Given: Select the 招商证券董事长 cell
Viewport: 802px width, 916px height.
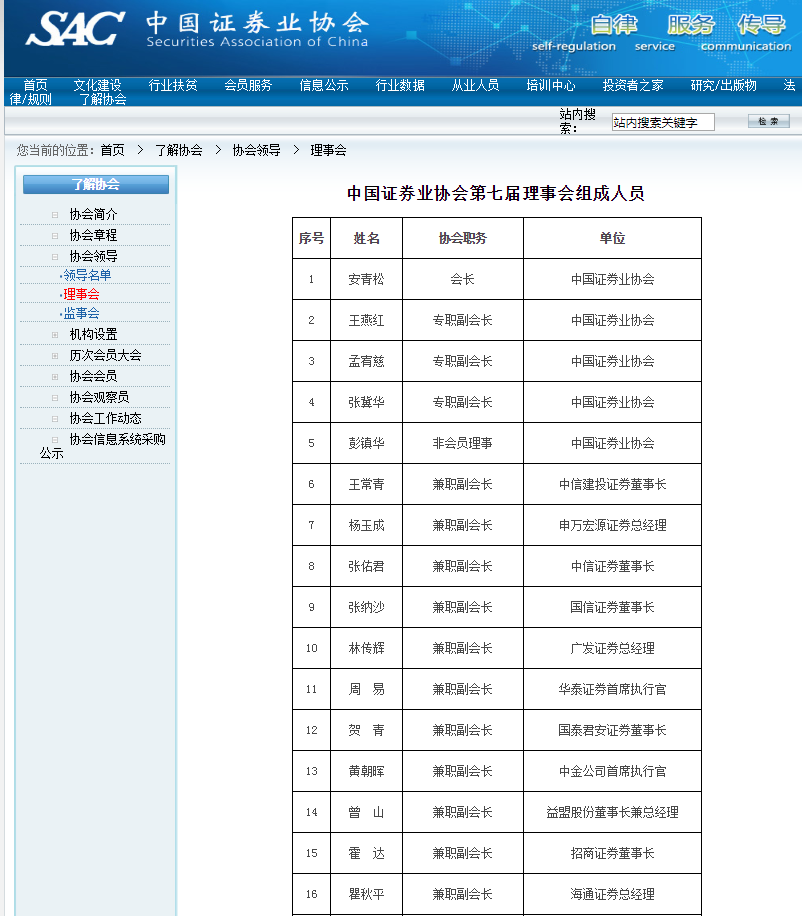Looking at the screenshot, I should [612, 853].
